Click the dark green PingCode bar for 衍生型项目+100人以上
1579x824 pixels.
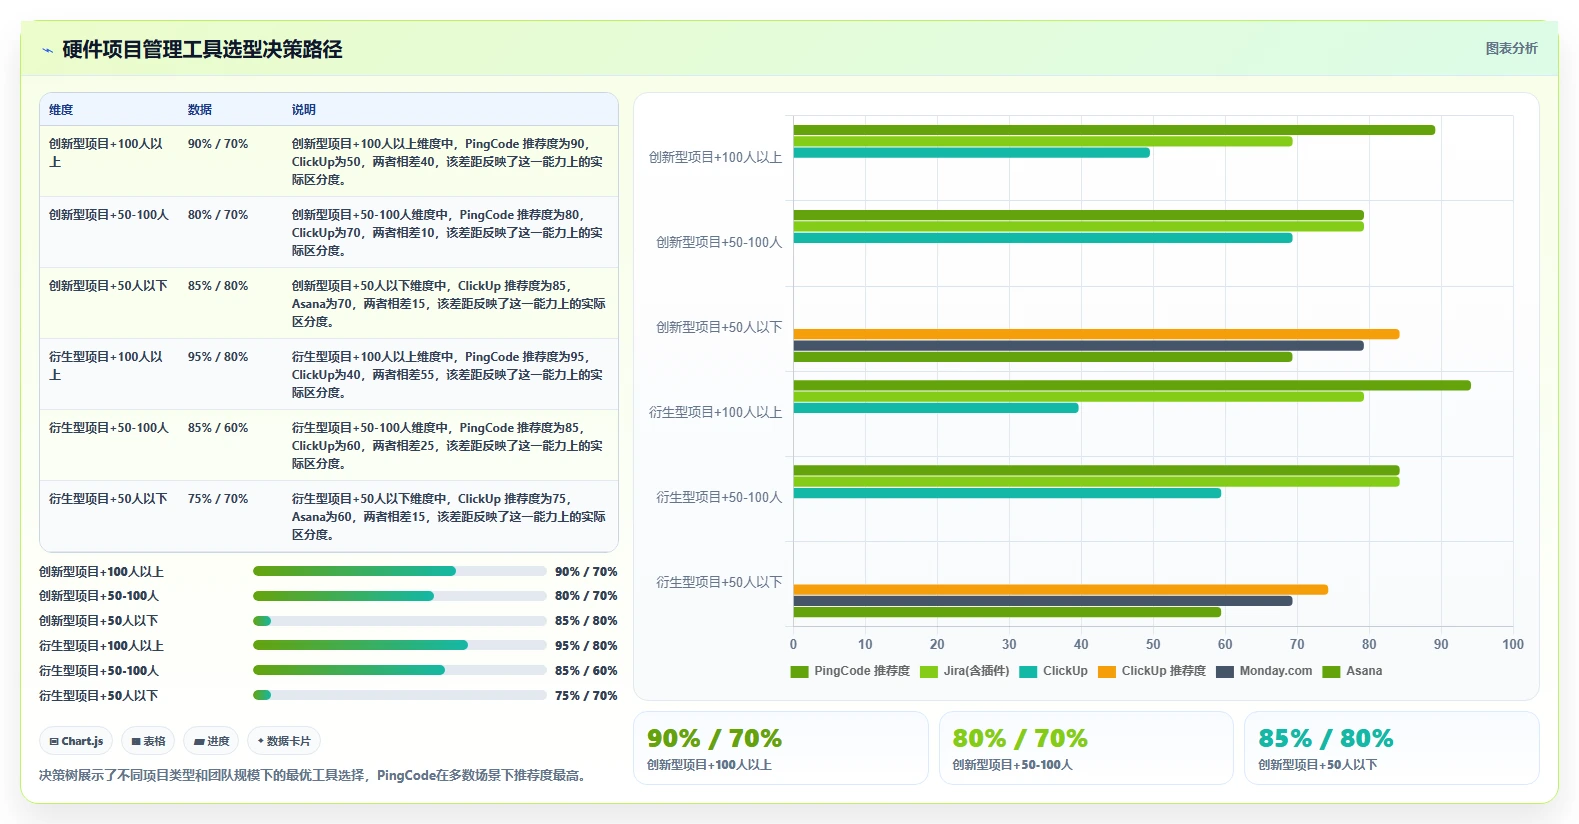(1132, 385)
